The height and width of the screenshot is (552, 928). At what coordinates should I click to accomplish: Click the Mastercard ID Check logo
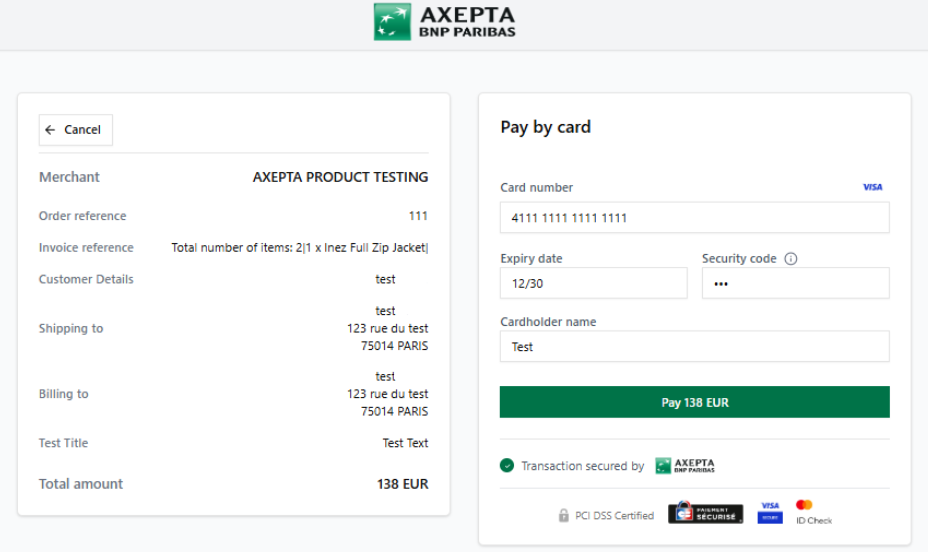pyautogui.click(x=805, y=511)
